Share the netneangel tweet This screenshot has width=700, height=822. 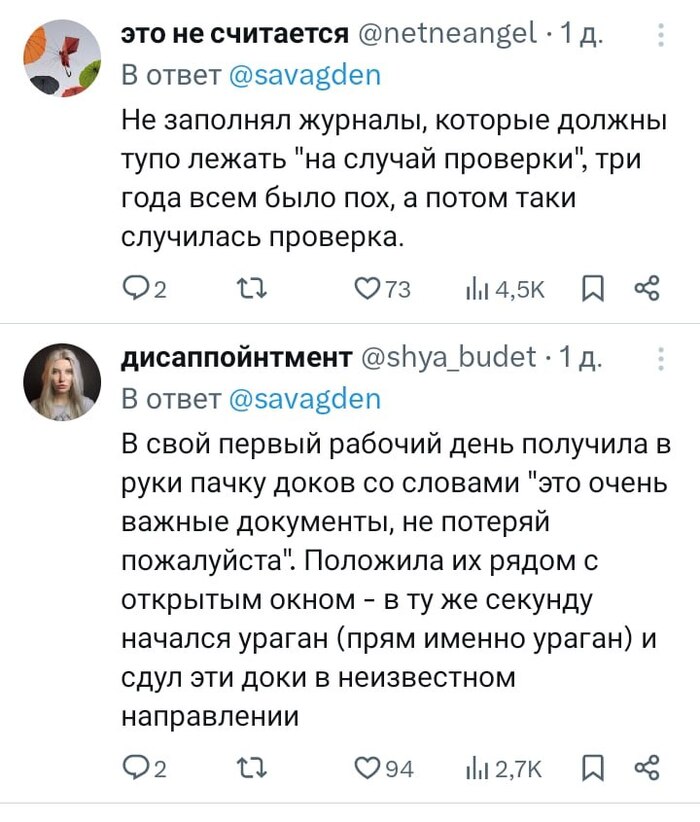click(x=648, y=290)
